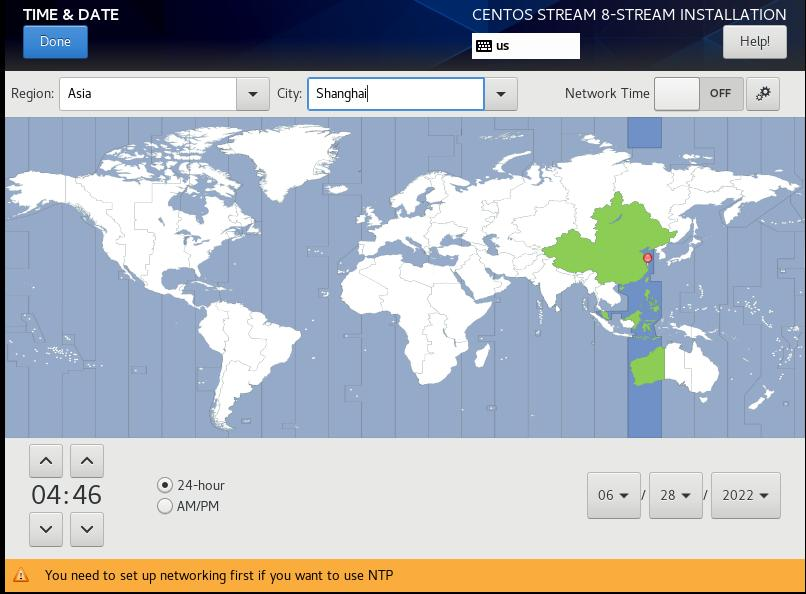Decrease the hours with down arrow
Screen dimensions: 806x594
tap(46, 529)
